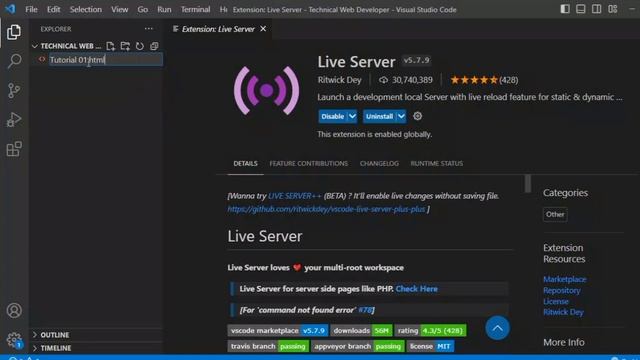
Task: Click the rating 4.3/5 badge
Action: (x=430, y=330)
